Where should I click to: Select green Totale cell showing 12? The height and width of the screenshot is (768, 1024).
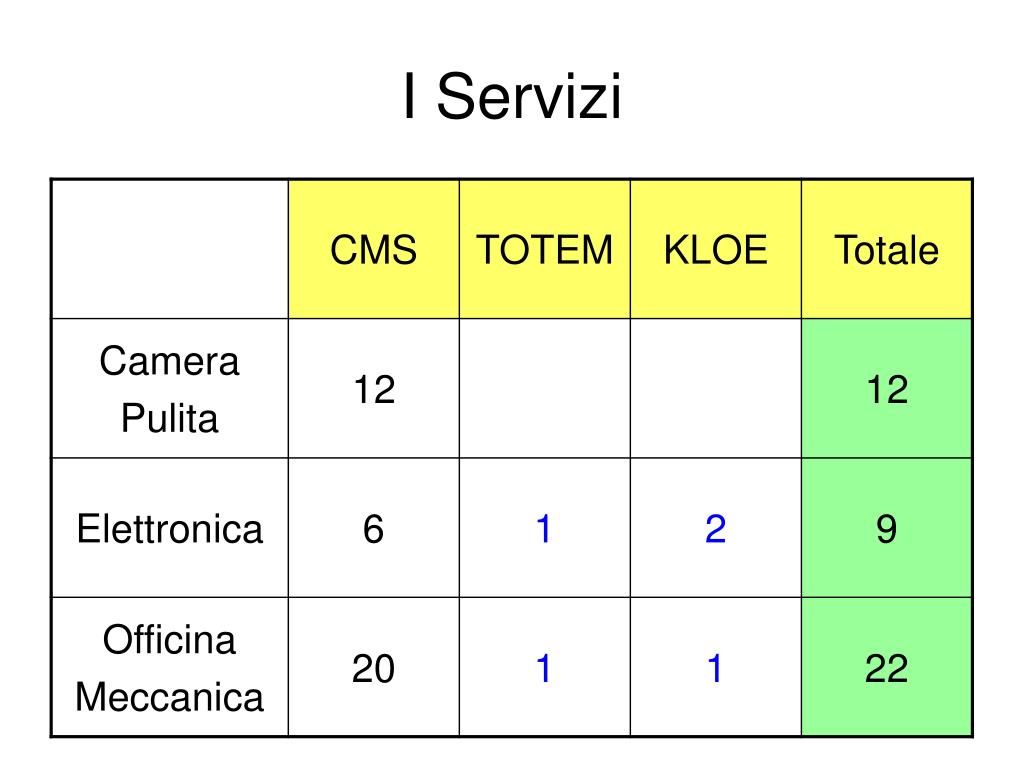(887, 389)
